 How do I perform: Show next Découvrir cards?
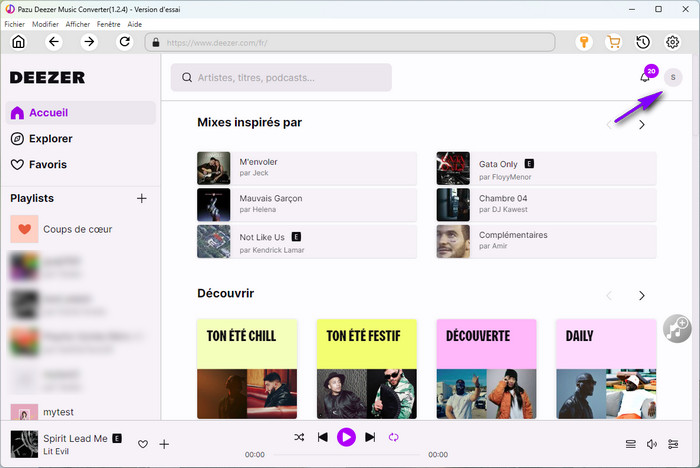point(642,296)
